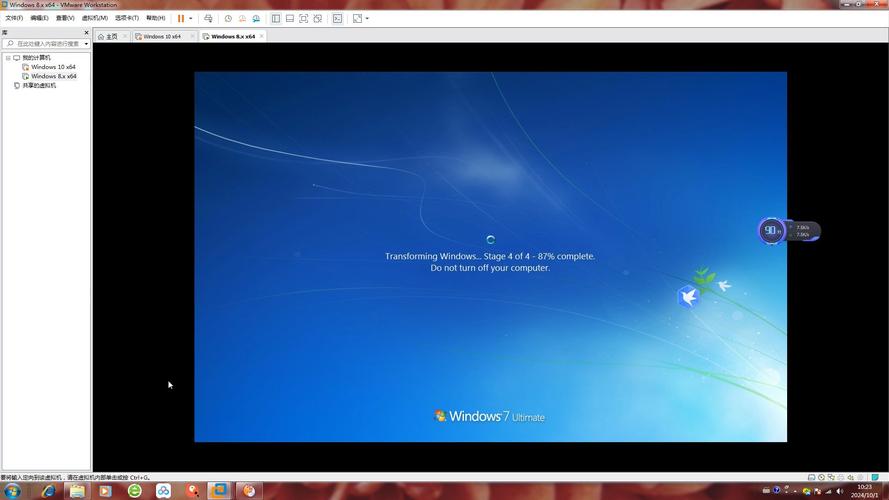
Task: Revert to the previous snapshot
Action: click(x=242, y=18)
